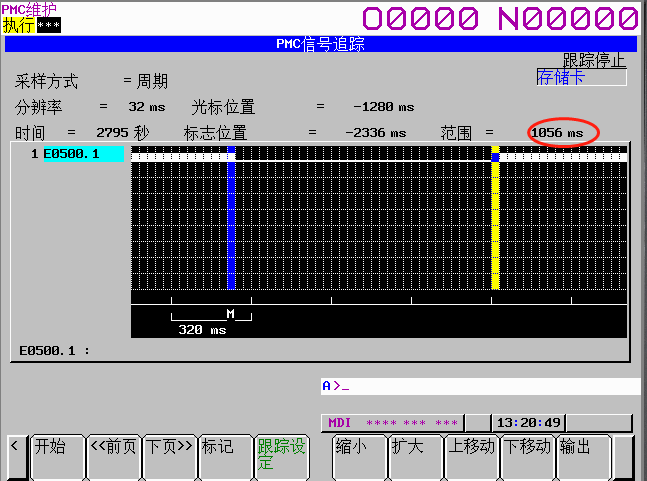Click the 13:20:49 clock display
The image size is (647, 481).
pyautogui.click(x=528, y=423)
